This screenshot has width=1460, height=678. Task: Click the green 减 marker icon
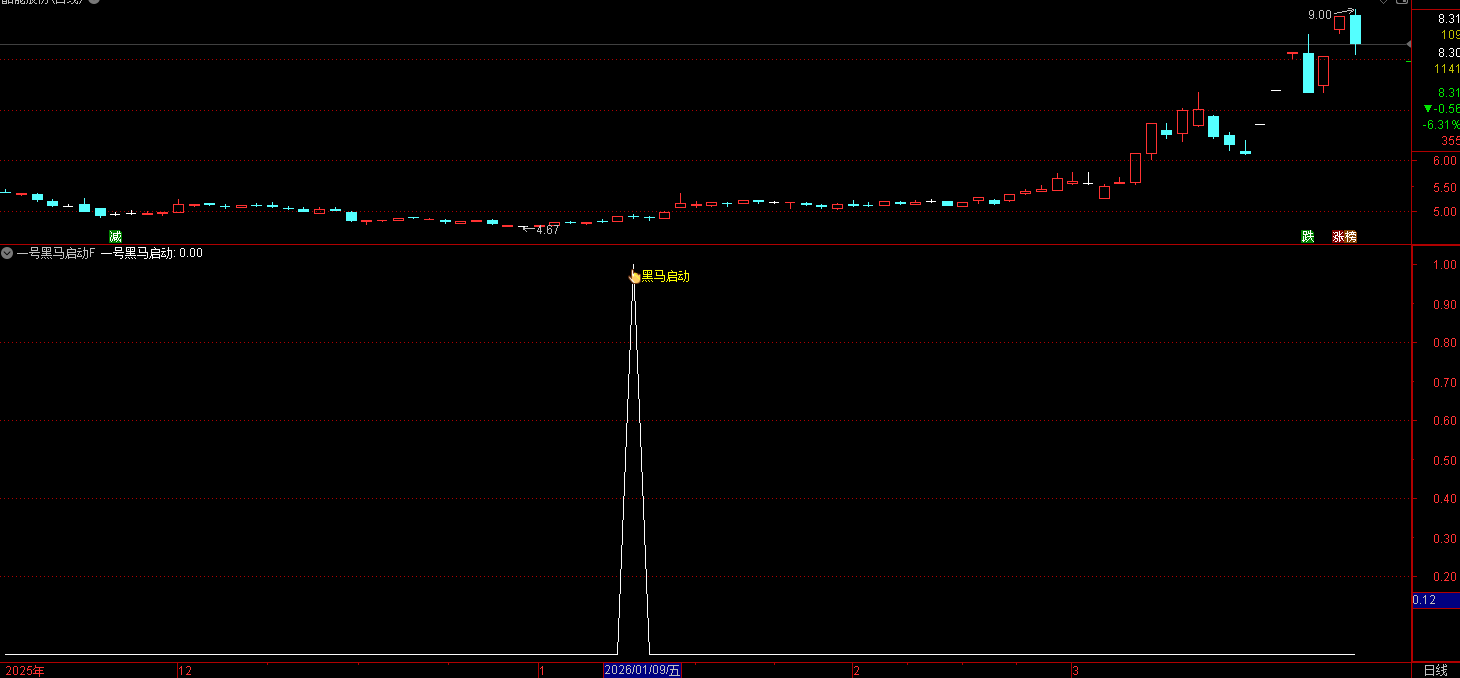click(115, 237)
